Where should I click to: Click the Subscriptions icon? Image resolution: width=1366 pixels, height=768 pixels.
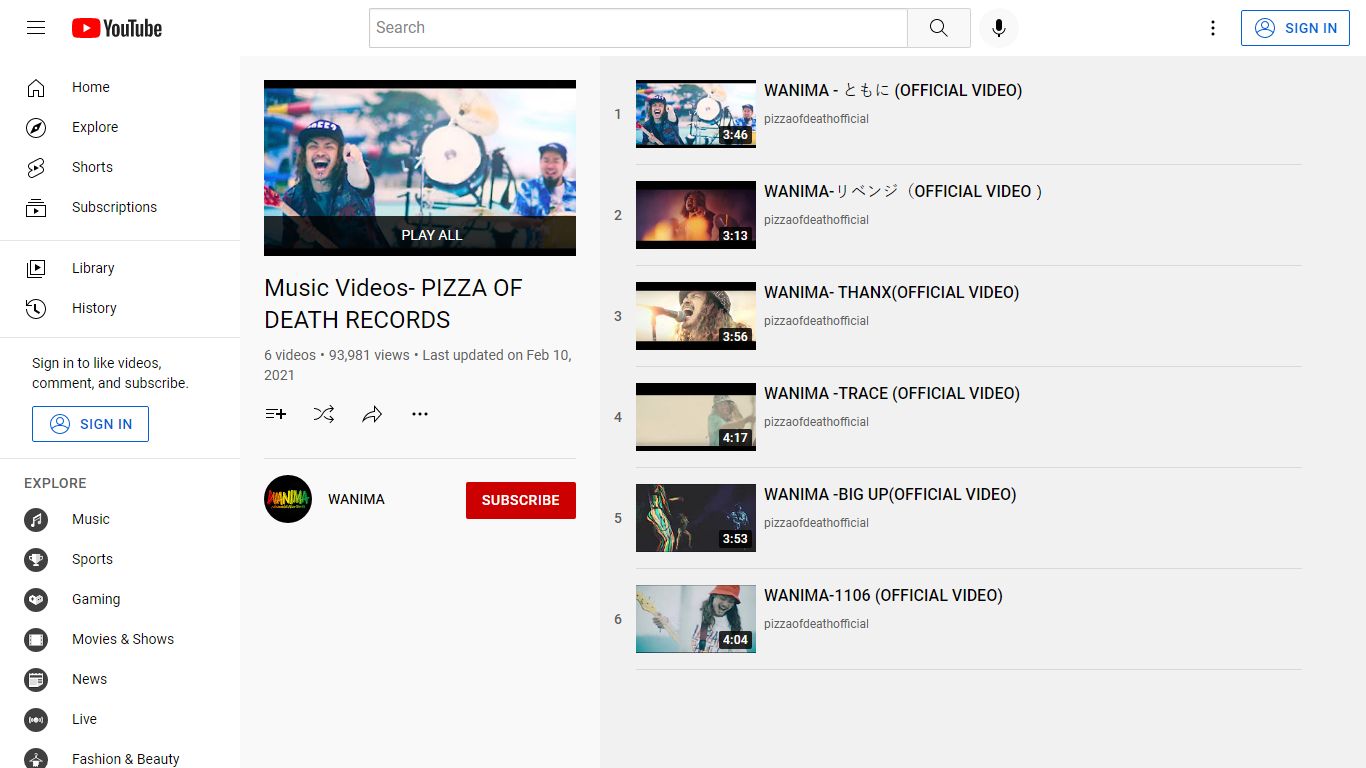(36, 207)
